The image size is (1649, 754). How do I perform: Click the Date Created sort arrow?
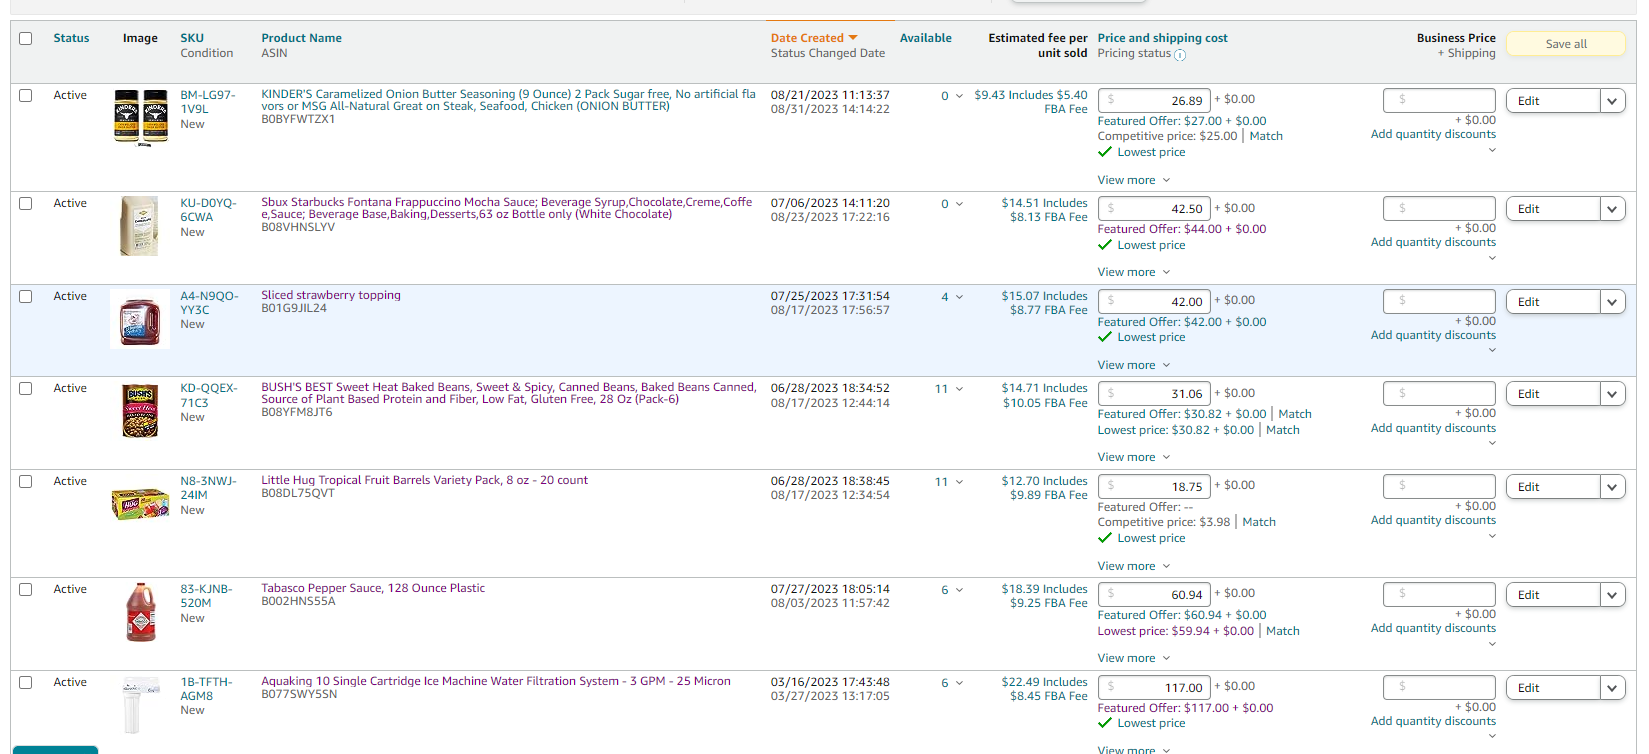[x=853, y=38]
